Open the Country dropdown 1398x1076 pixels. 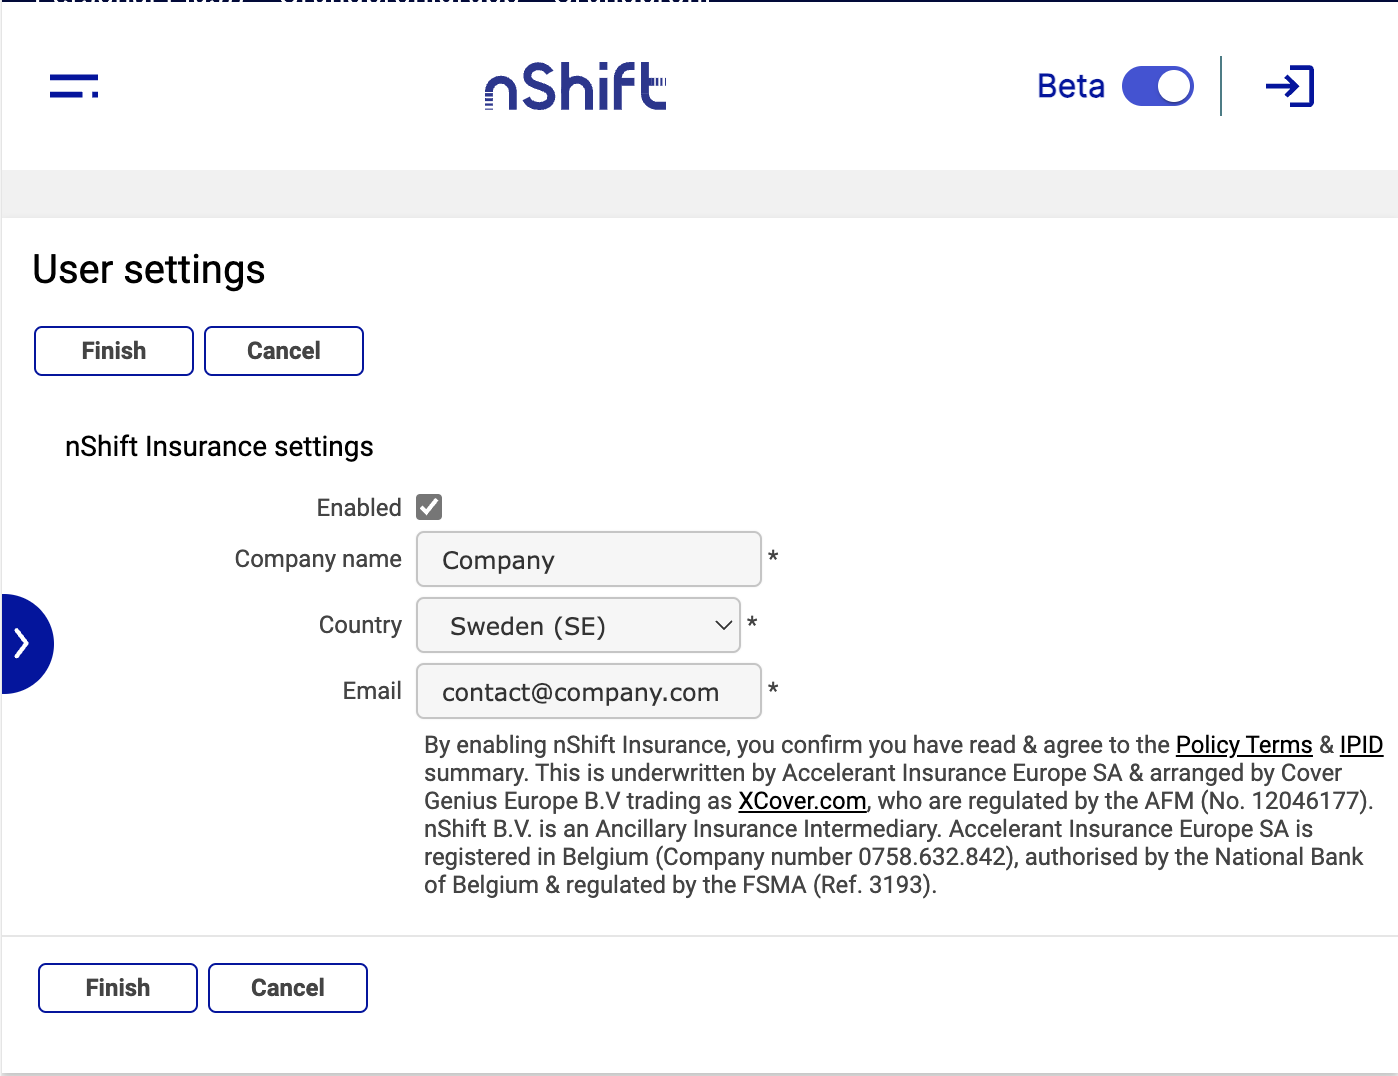click(578, 625)
